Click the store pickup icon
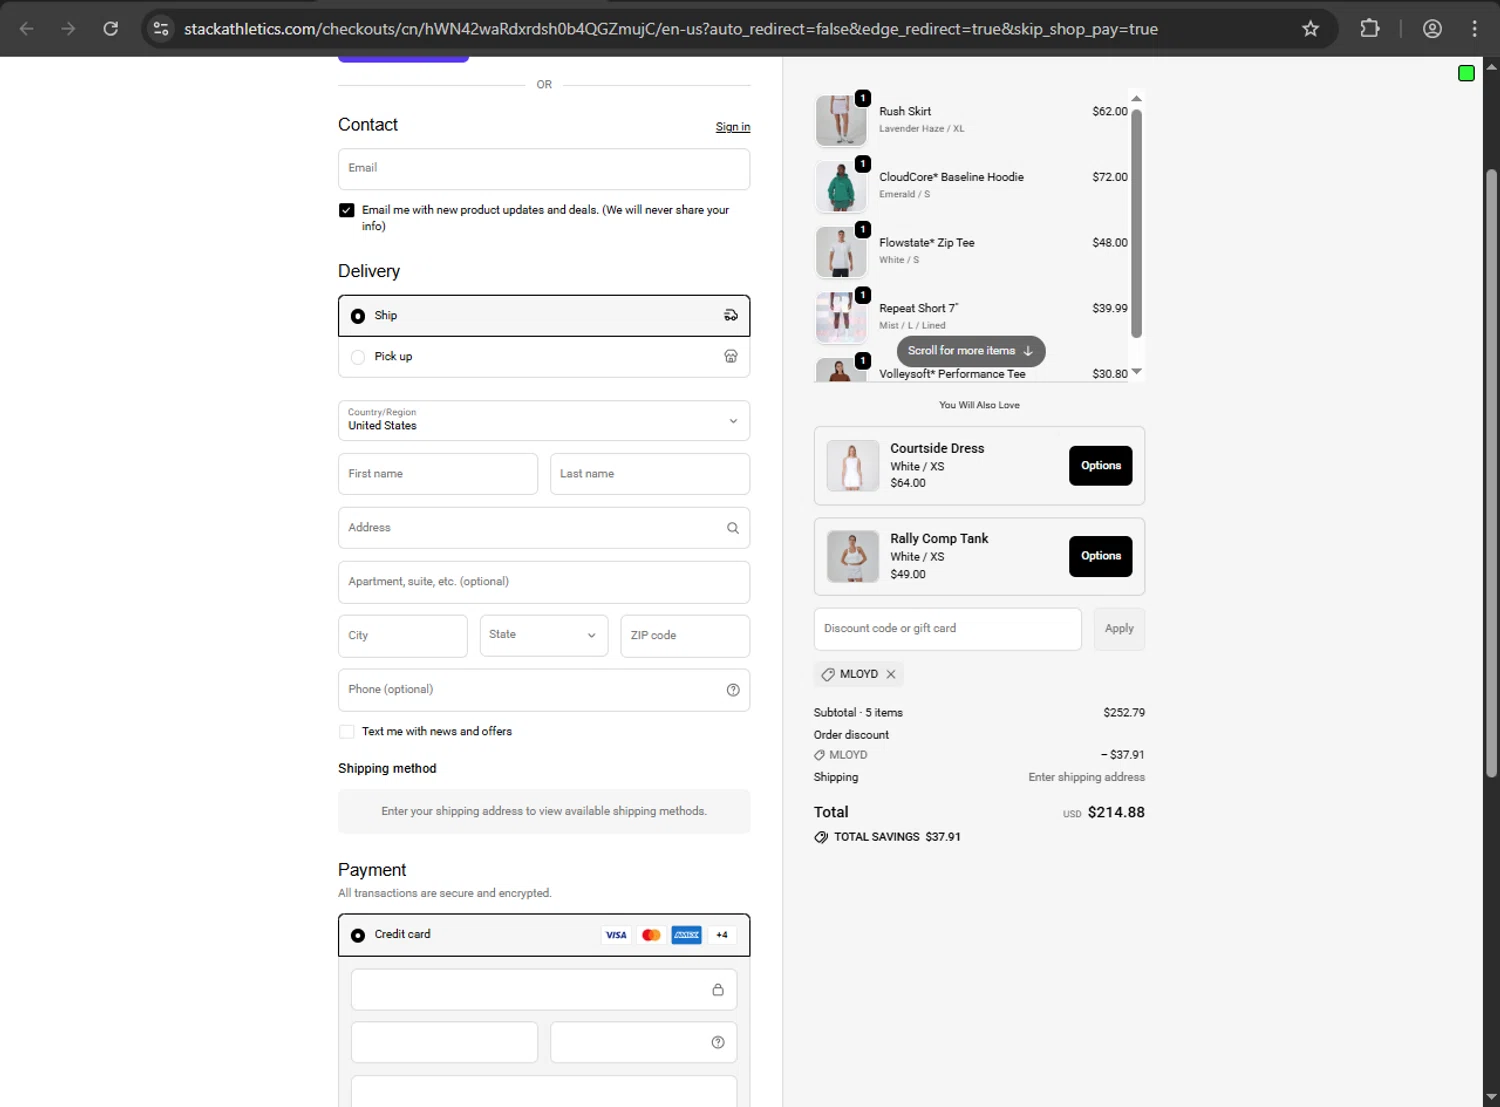 pos(731,356)
